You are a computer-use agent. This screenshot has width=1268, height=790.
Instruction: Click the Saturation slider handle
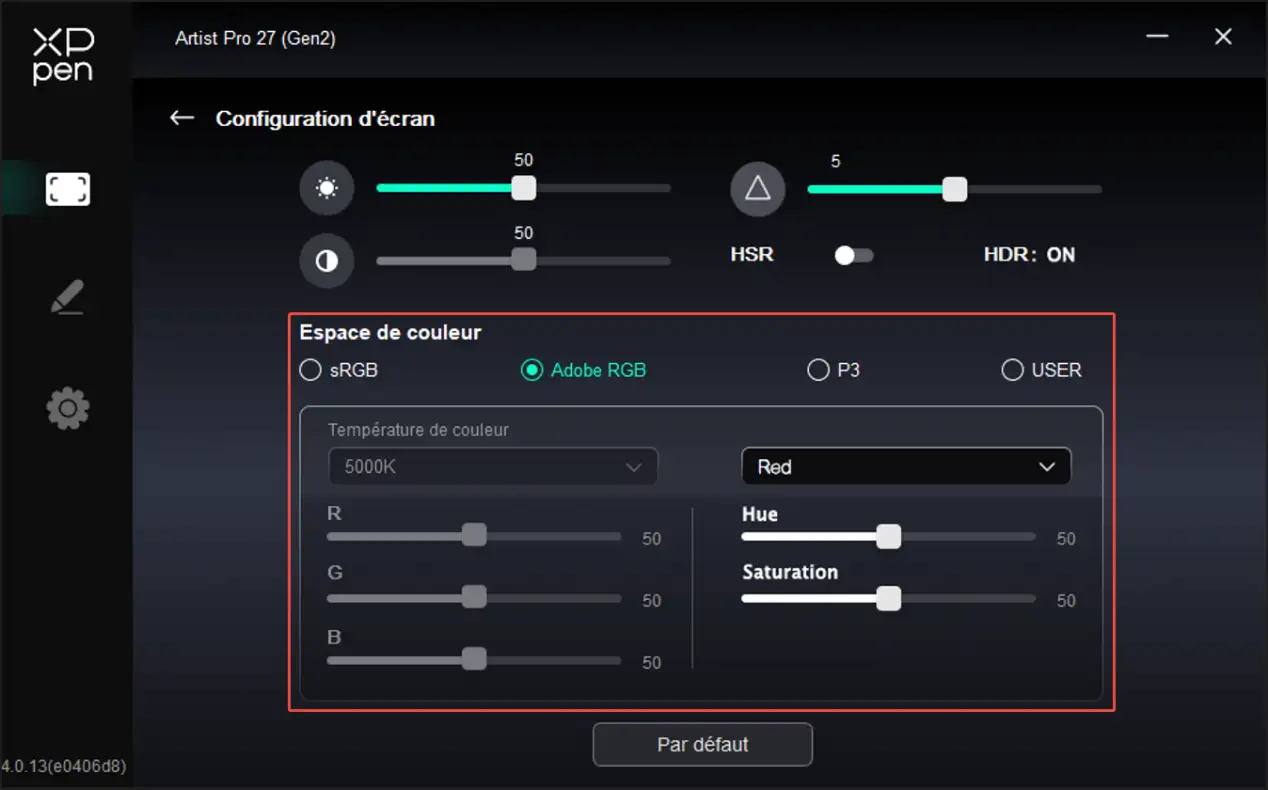point(888,598)
